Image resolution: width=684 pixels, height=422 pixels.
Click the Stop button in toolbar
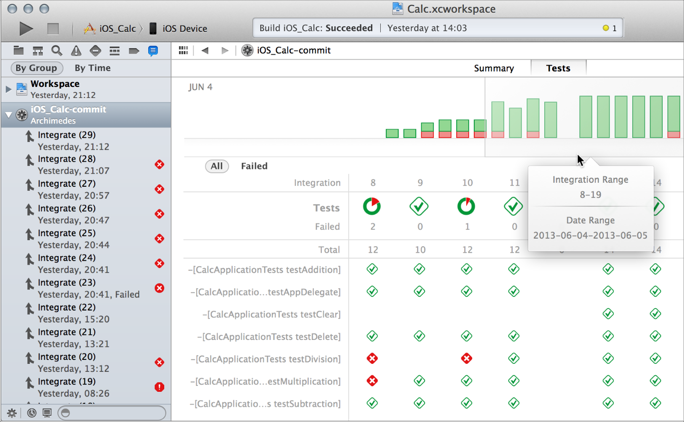53,28
